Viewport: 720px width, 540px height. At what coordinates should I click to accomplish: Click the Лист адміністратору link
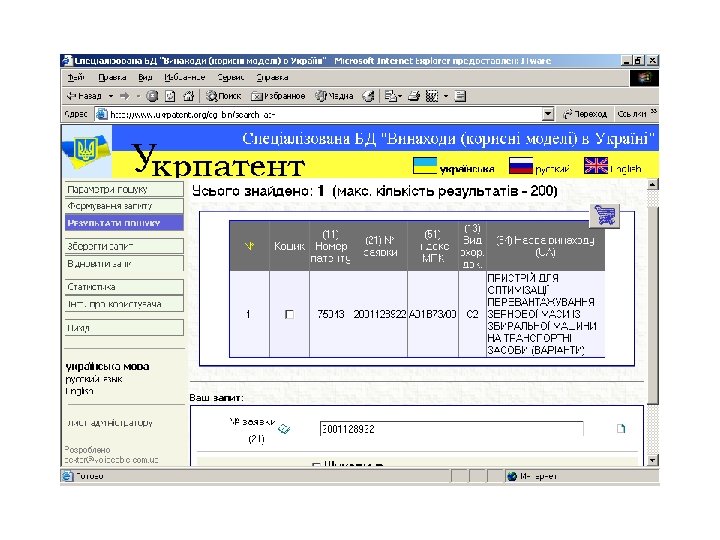pos(109,423)
